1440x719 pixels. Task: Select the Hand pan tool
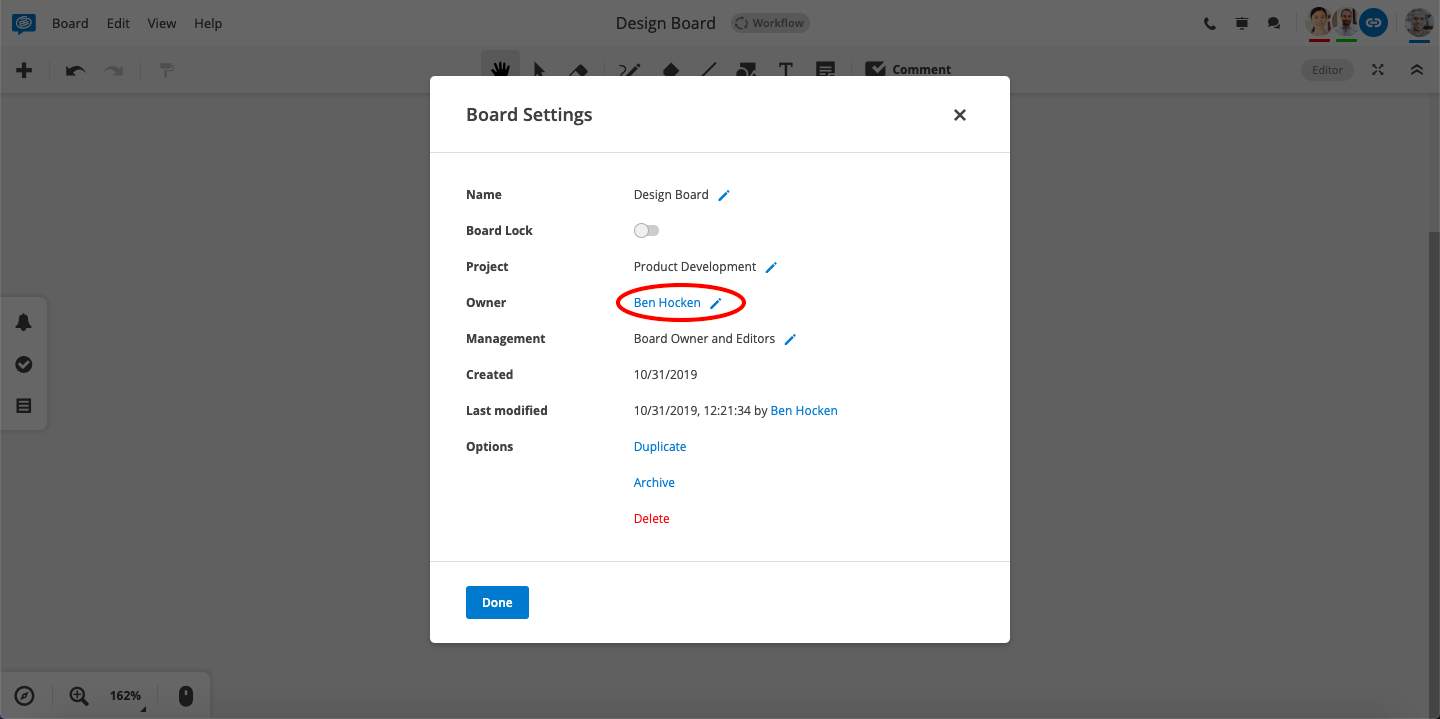click(x=500, y=69)
